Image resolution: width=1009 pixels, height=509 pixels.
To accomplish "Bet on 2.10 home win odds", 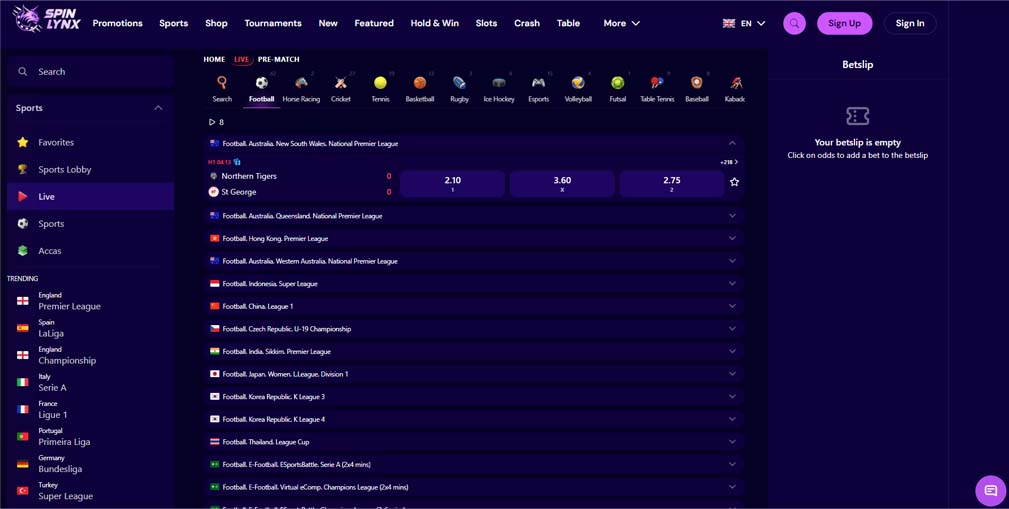I will click(x=452, y=184).
